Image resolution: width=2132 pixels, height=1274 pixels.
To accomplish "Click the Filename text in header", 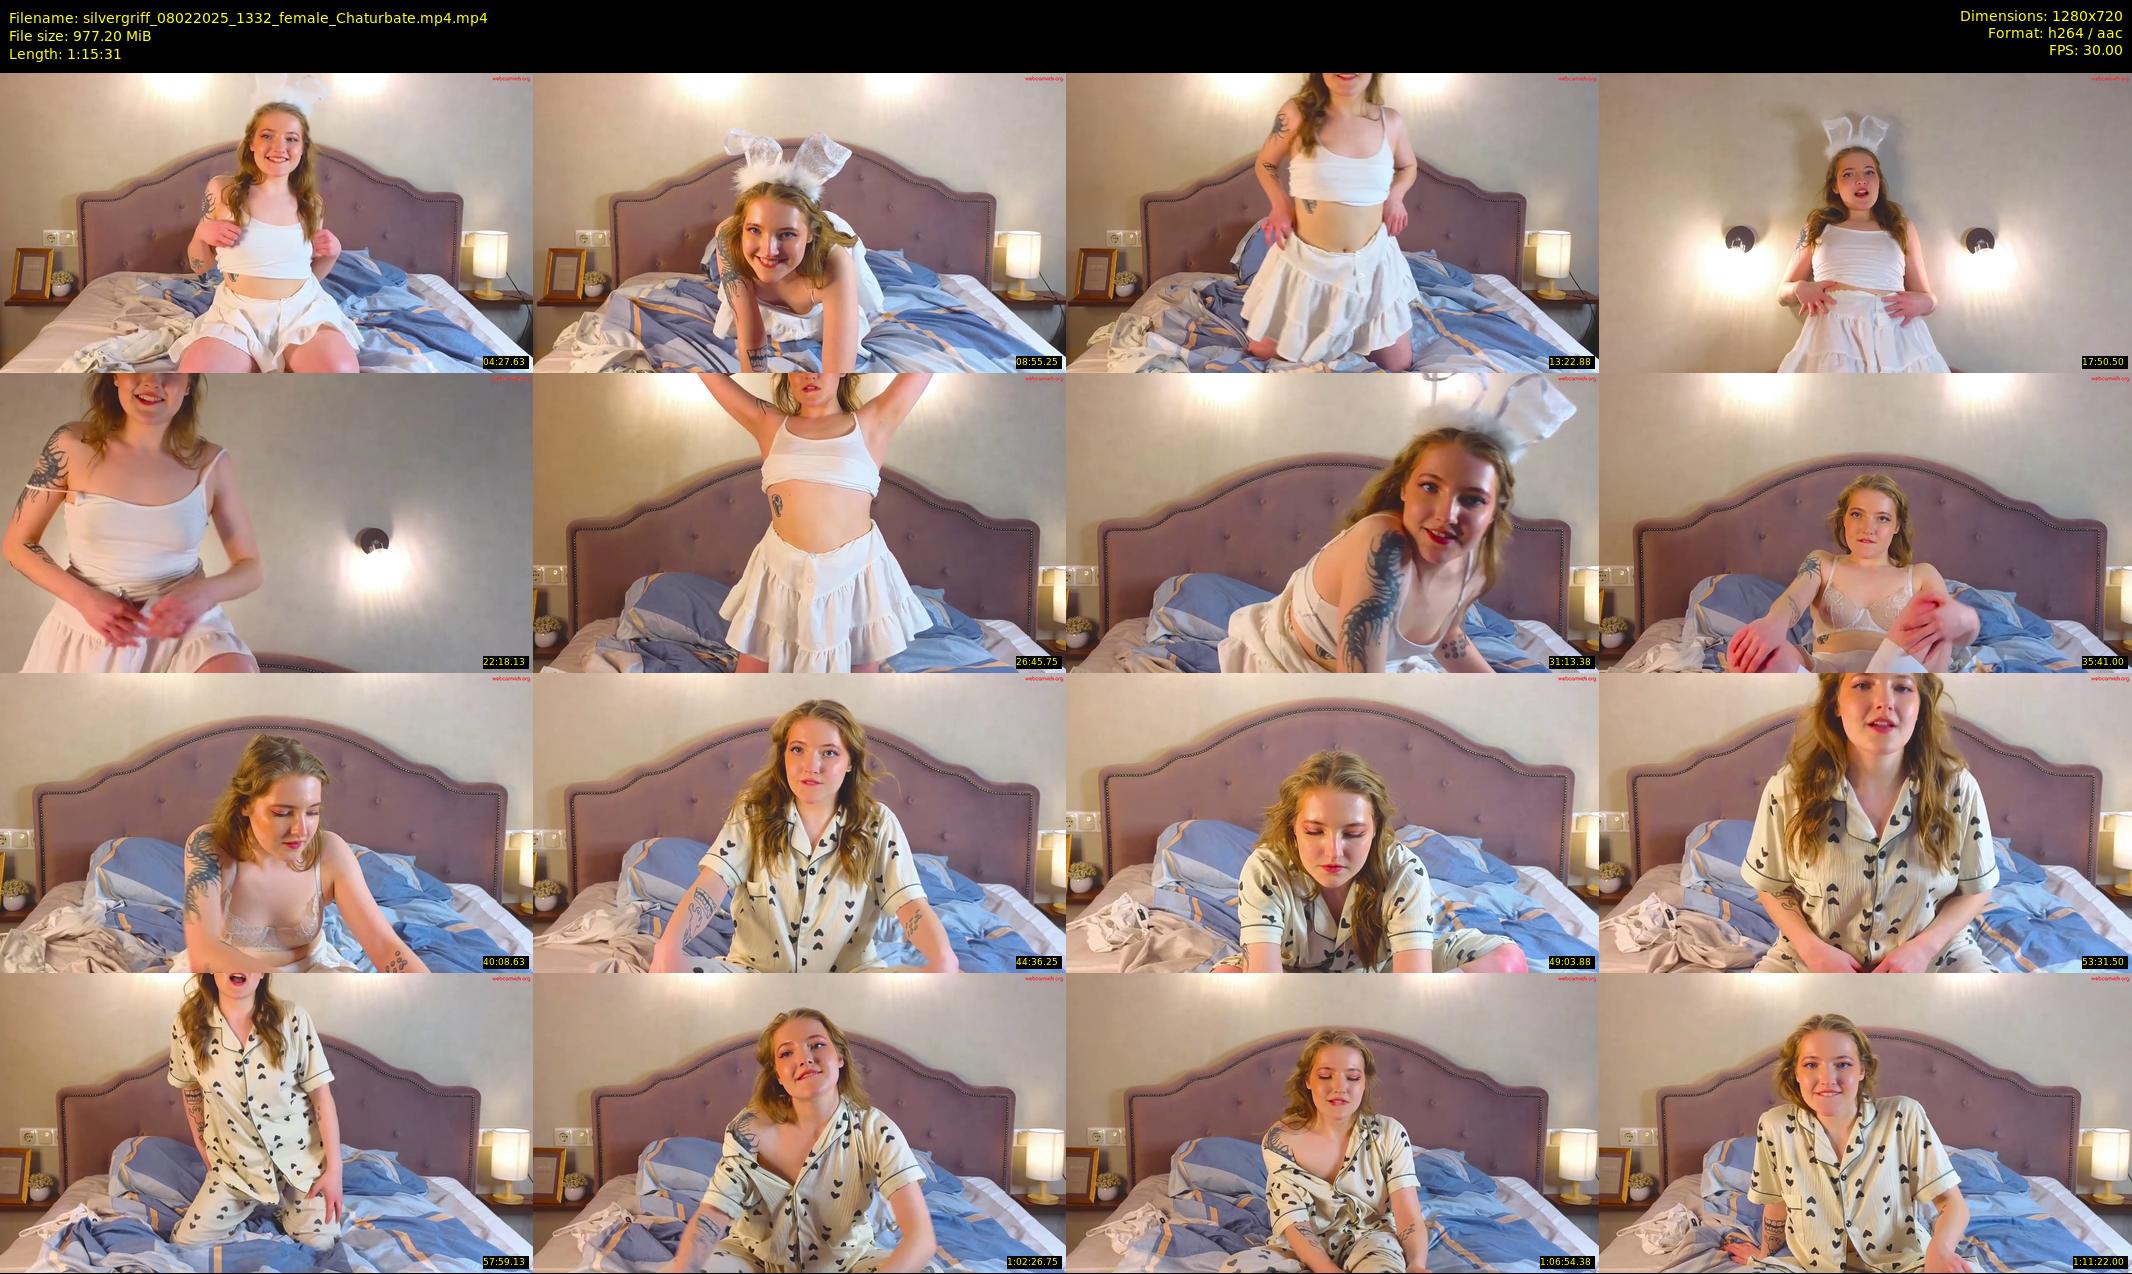I will point(248,17).
